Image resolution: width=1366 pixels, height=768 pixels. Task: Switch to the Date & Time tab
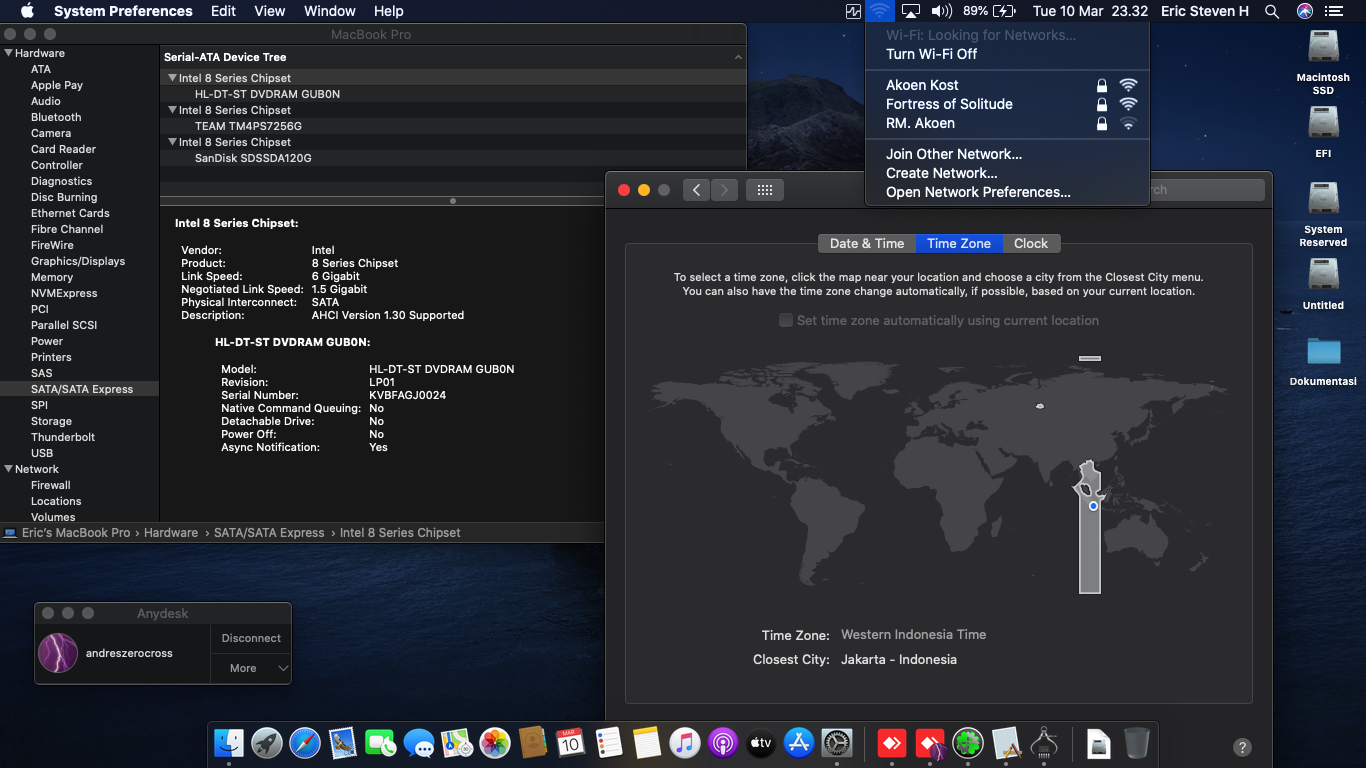point(867,243)
